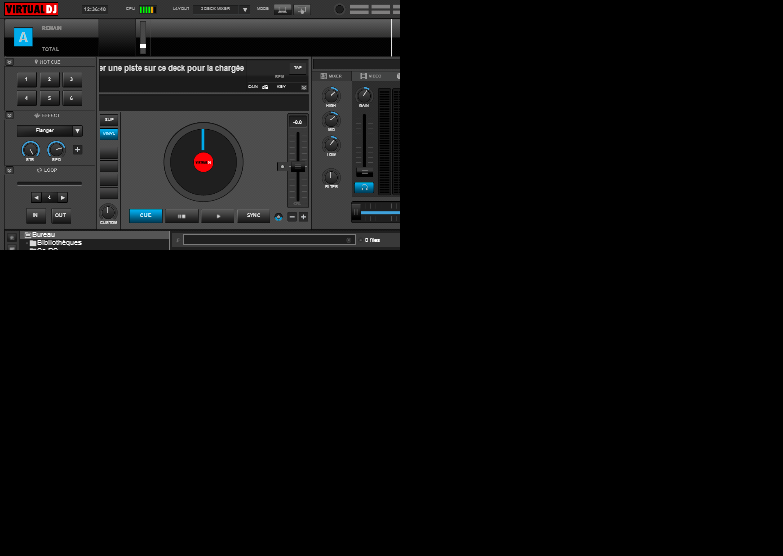Click the FILTER knob
This screenshot has height=556, width=783.
pyautogui.click(x=331, y=176)
